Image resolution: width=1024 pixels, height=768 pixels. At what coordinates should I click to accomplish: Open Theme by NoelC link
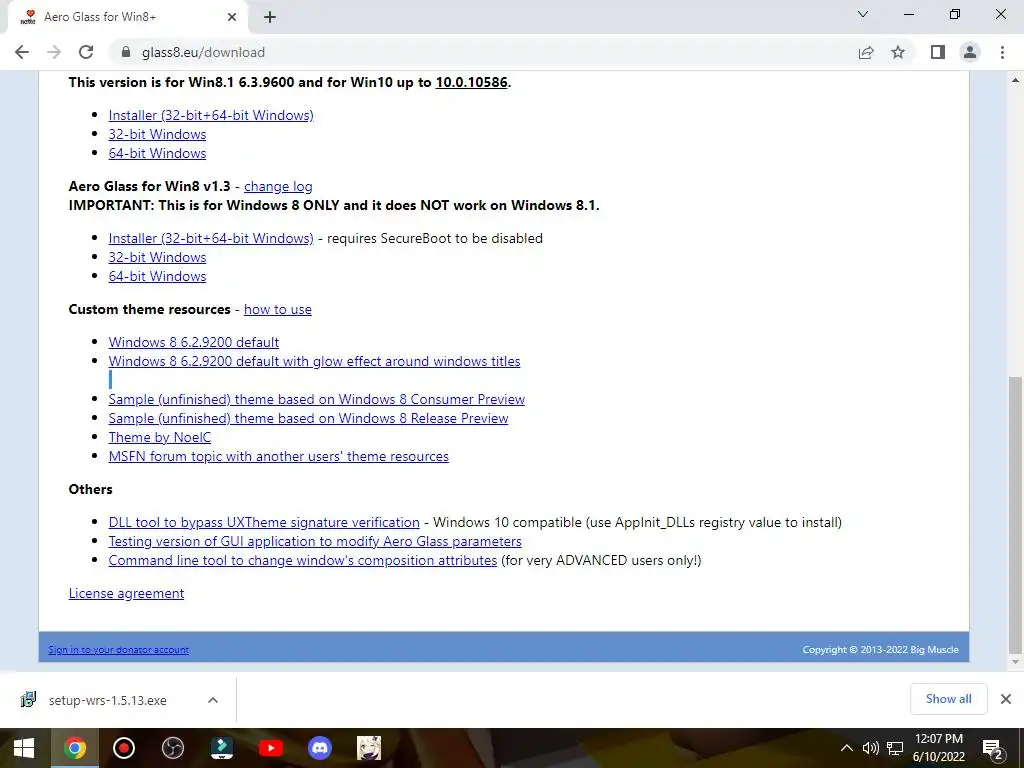pyautogui.click(x=160, y=437)
